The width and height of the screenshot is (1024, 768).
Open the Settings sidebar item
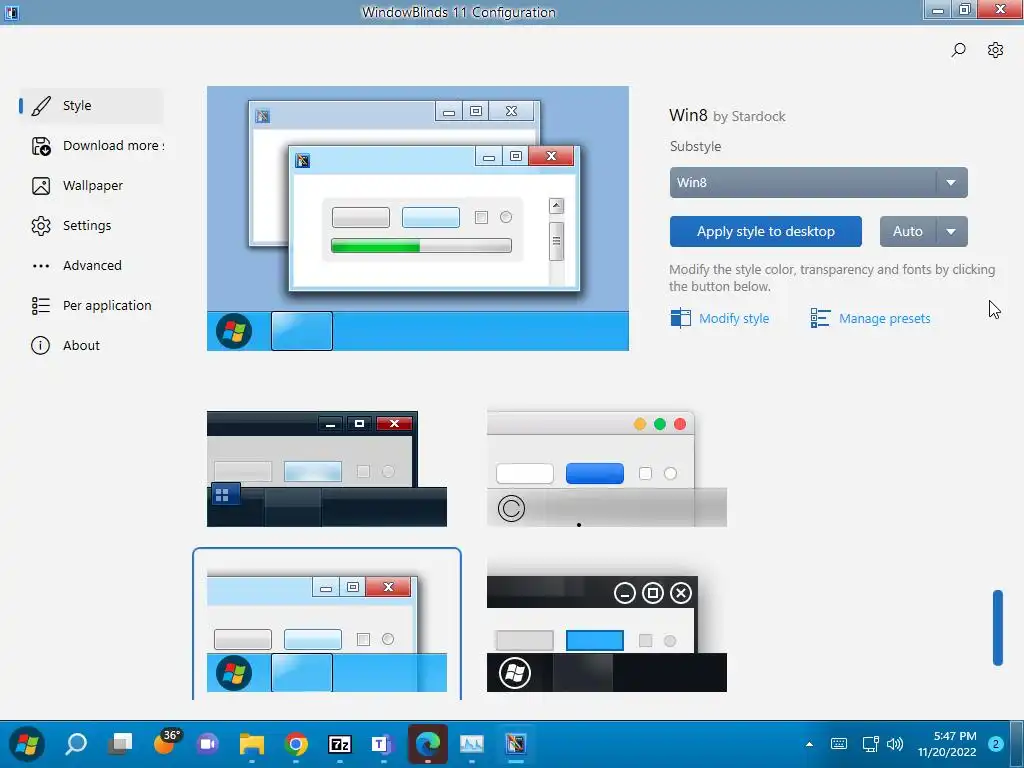click(x=91, y=225)
